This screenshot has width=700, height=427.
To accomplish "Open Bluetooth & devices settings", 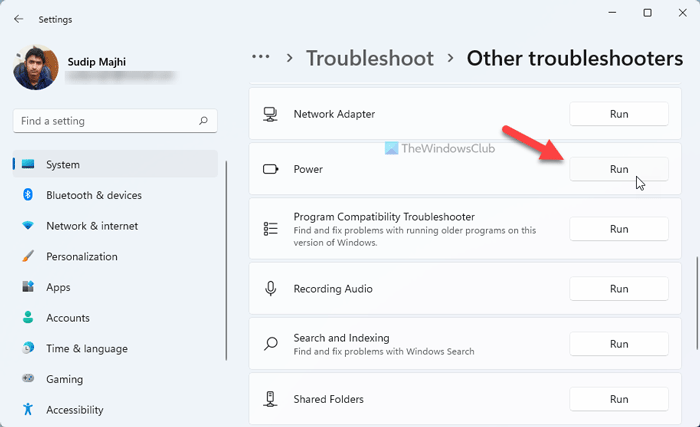I will [x=94, y=195].
